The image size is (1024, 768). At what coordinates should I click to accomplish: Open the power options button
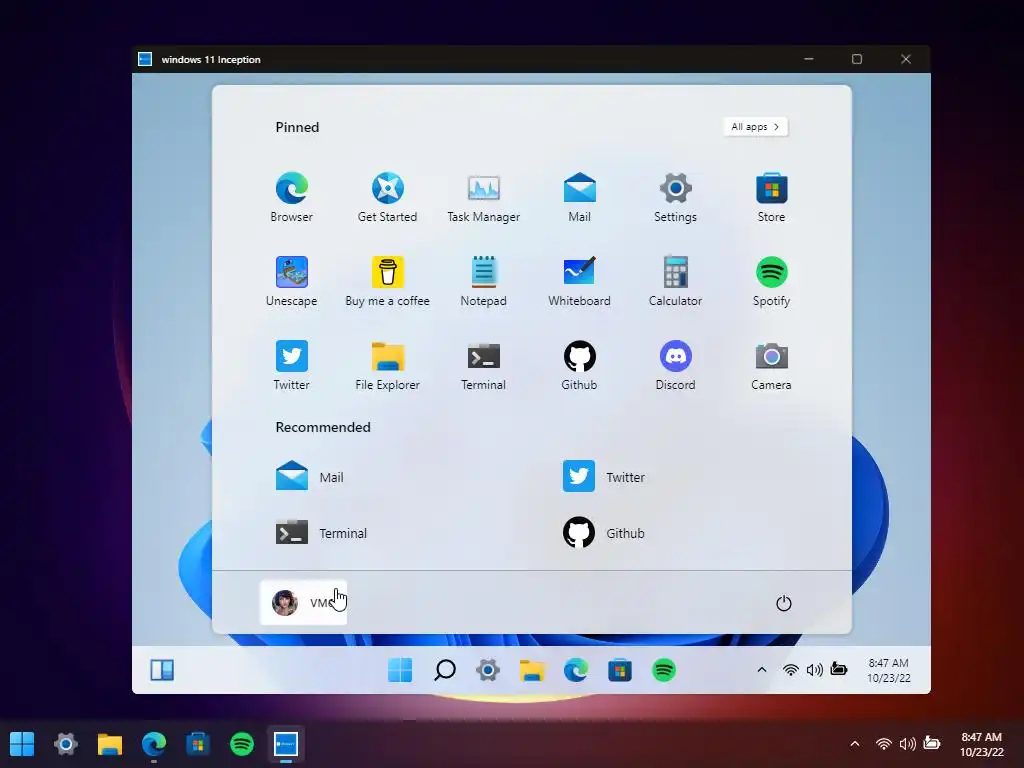click(x=784, y=603)
